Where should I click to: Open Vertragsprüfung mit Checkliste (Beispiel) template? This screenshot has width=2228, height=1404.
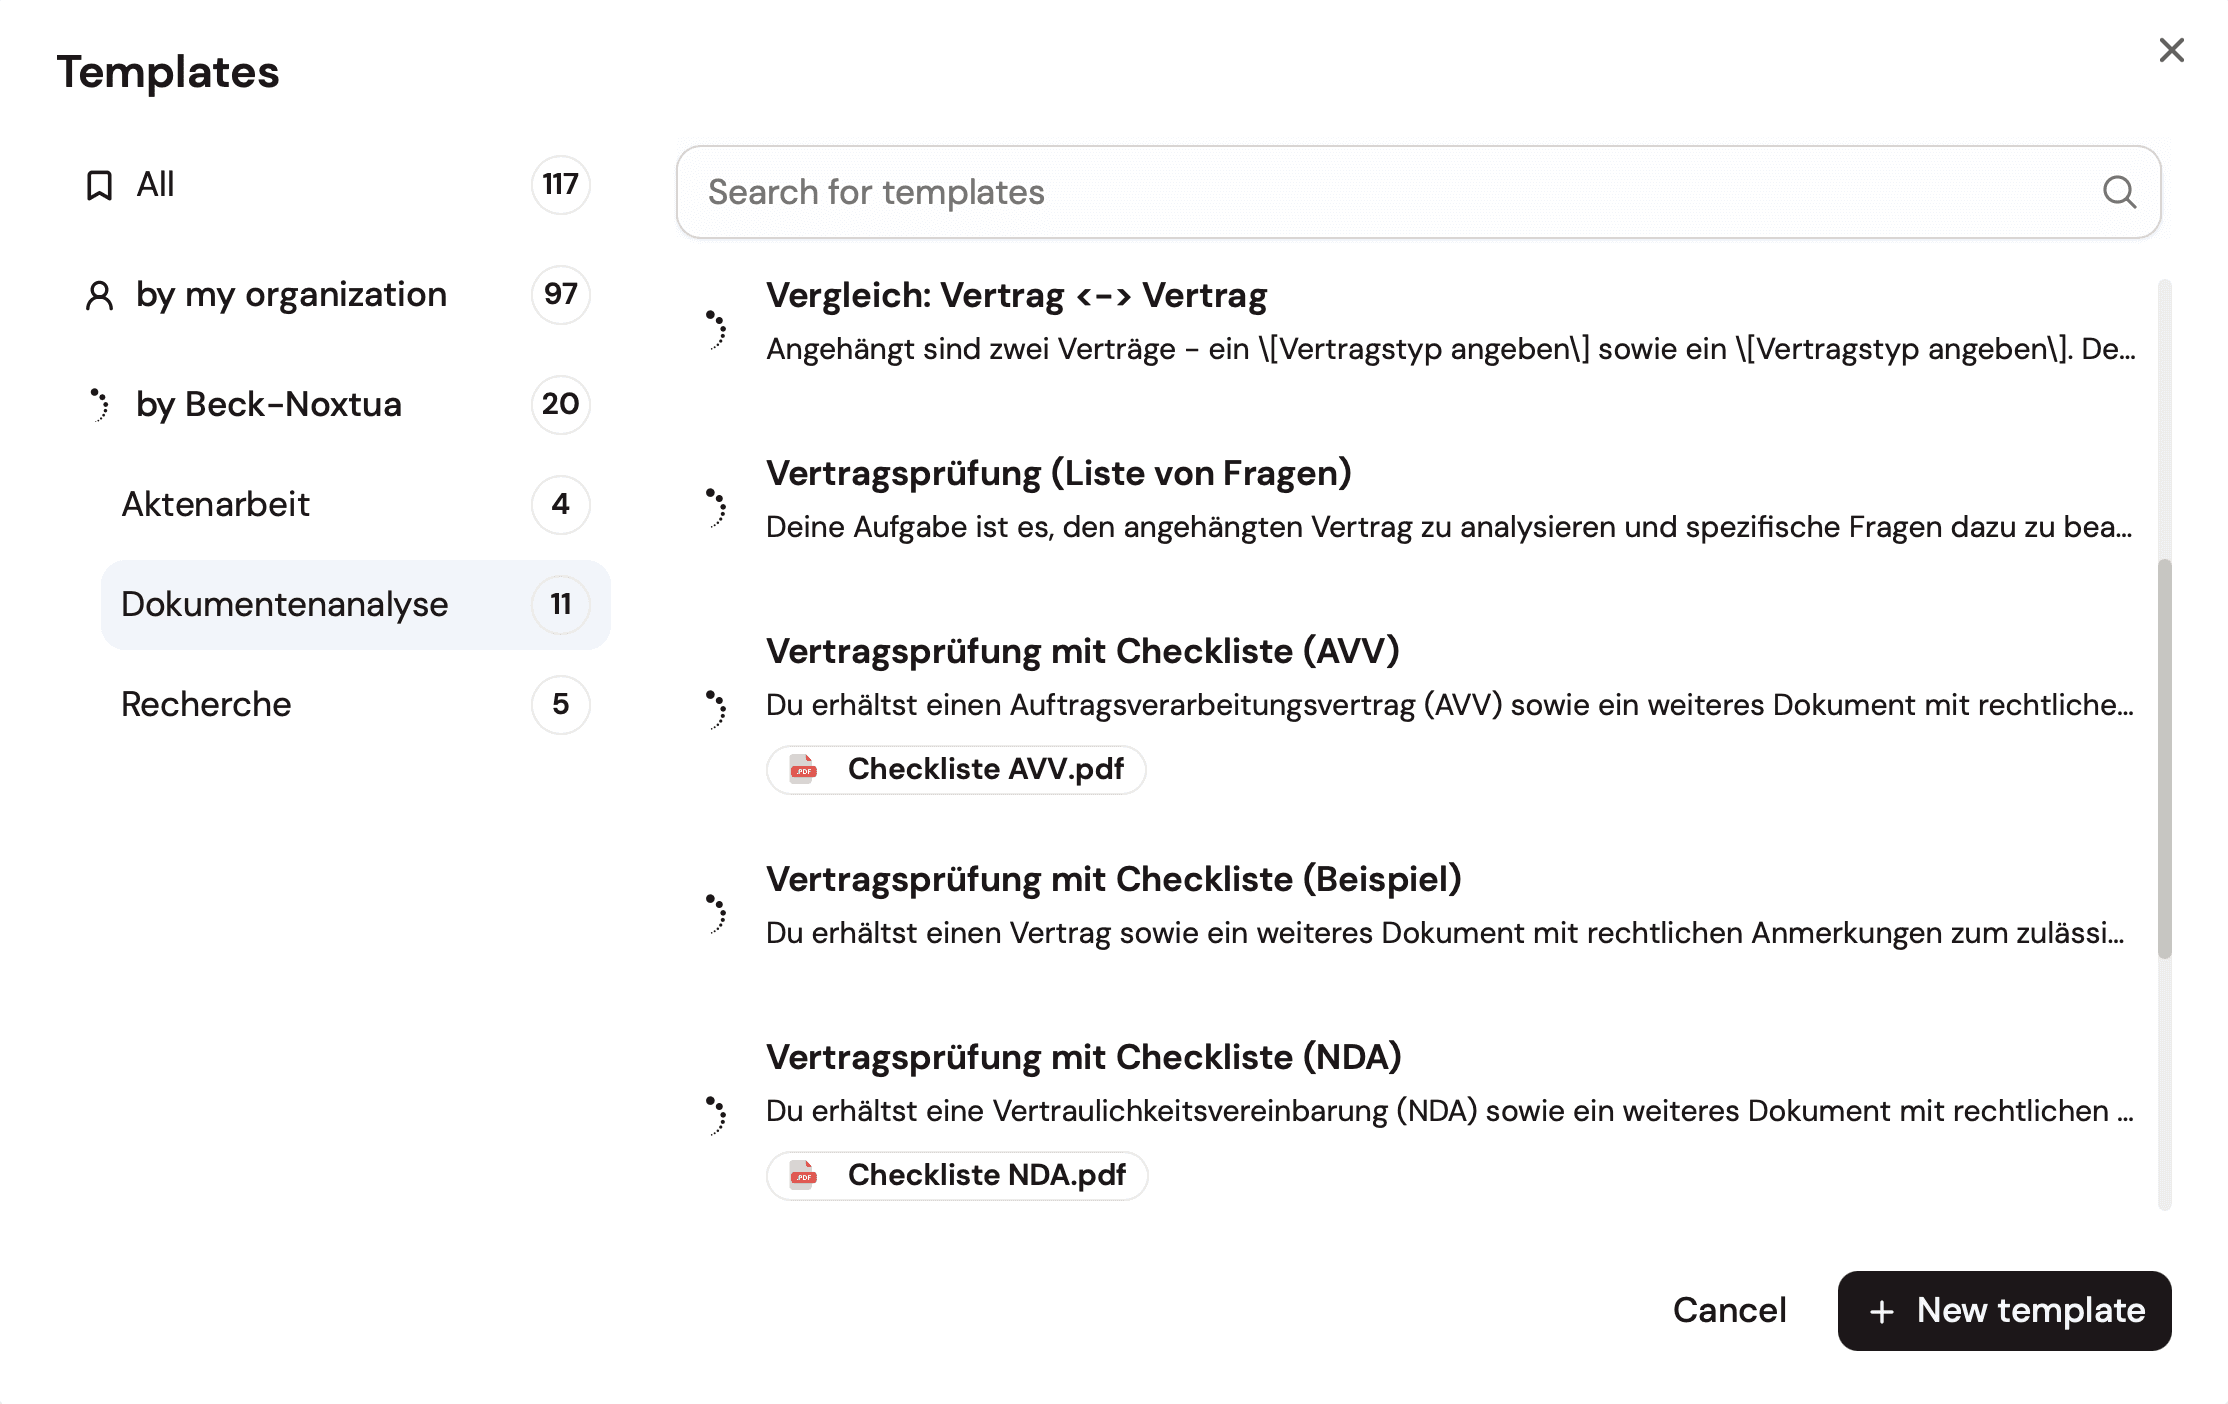pos(1113,879)
